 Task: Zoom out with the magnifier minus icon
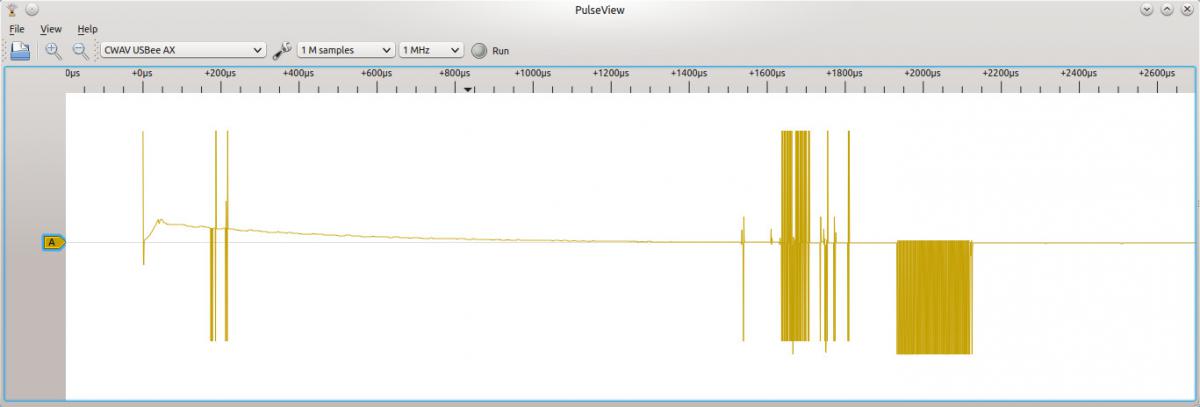[80, 50]
